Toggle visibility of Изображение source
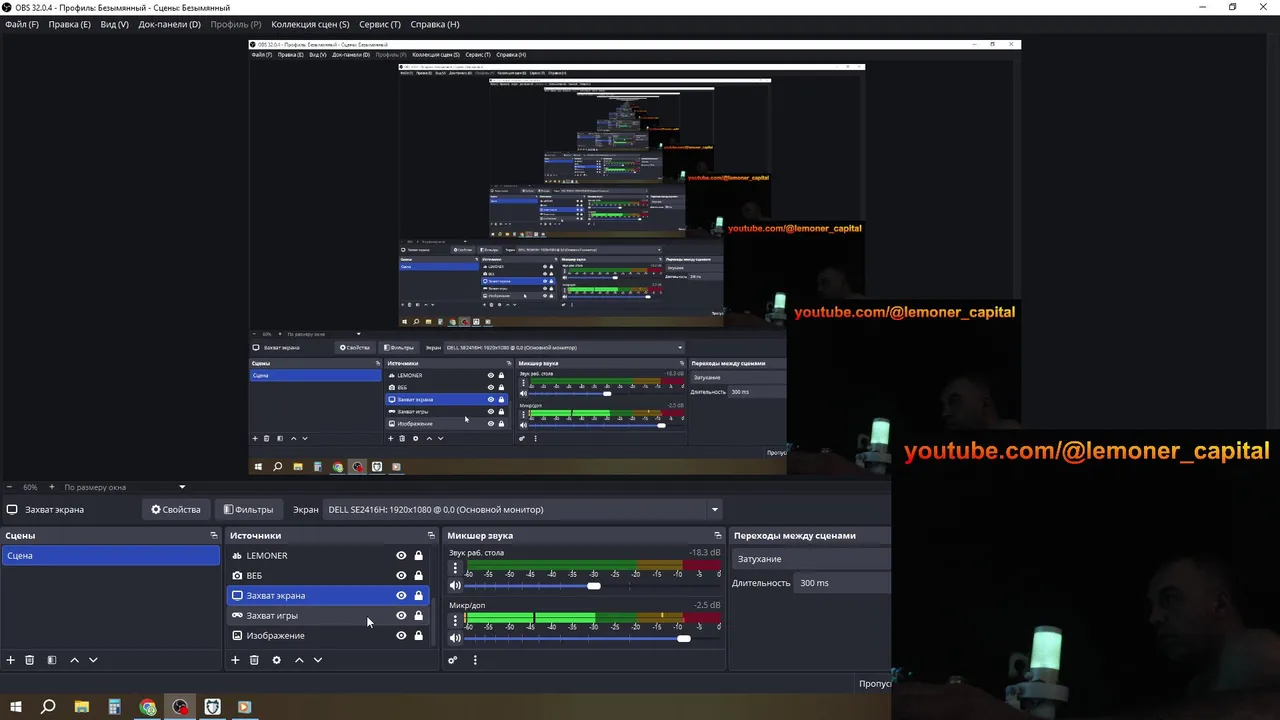Screen dimensions: 1280x720 click(x=401, y=636)
